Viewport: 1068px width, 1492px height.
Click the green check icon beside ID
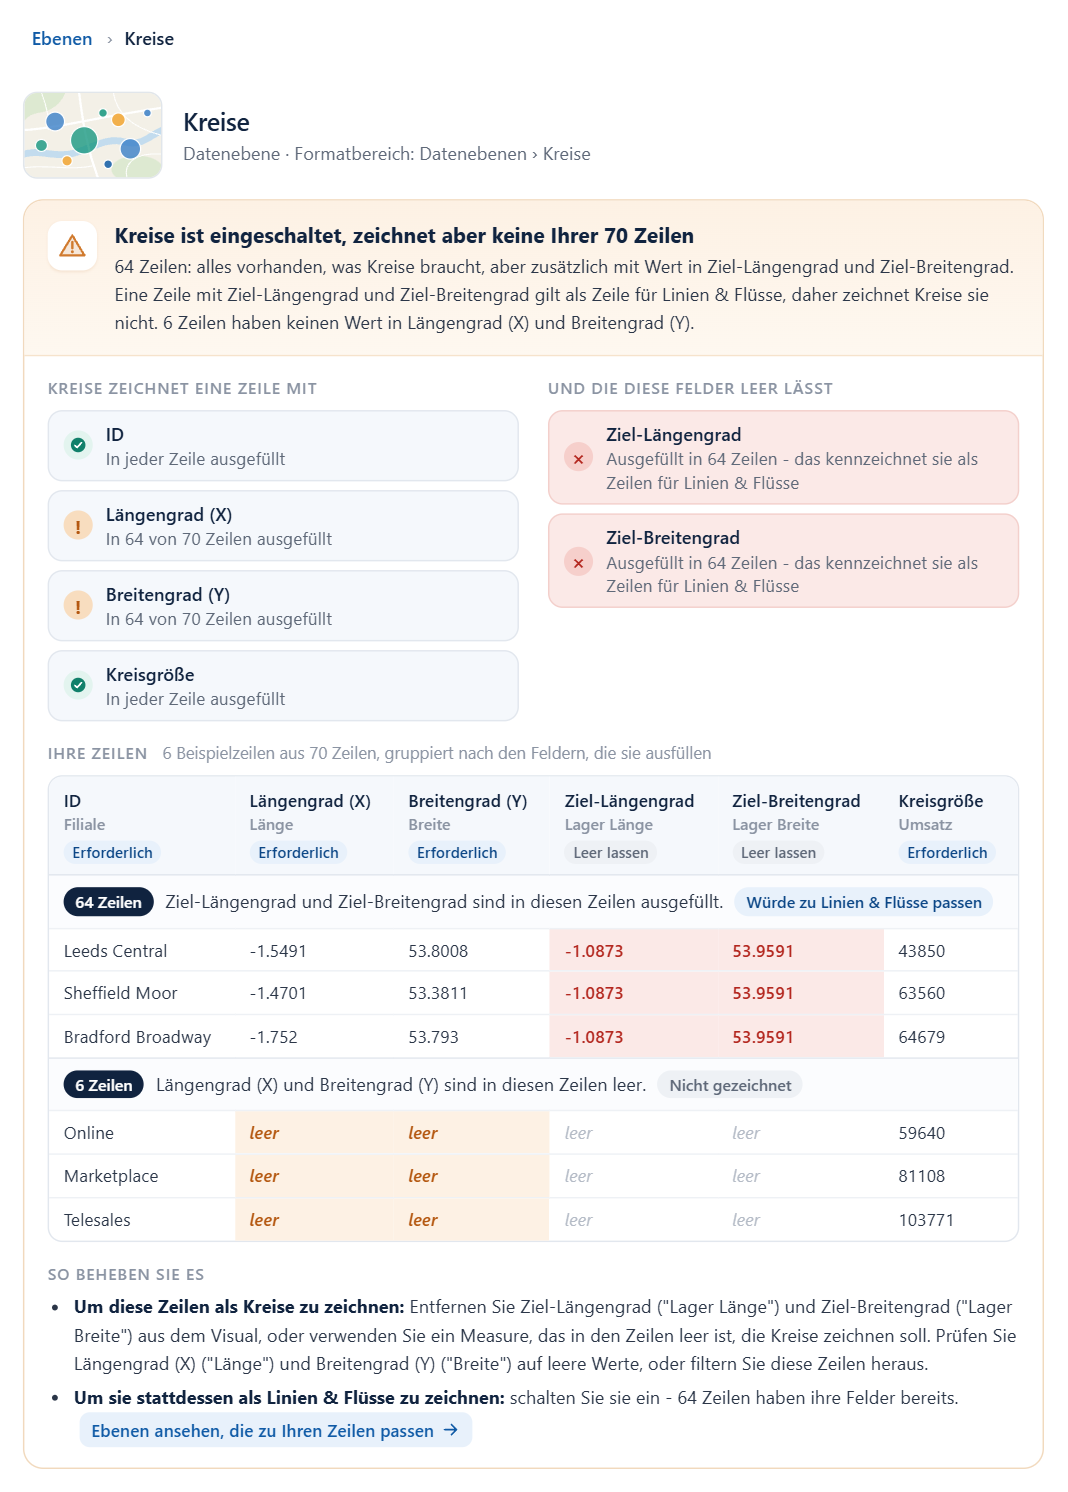(x=78, y=445)
